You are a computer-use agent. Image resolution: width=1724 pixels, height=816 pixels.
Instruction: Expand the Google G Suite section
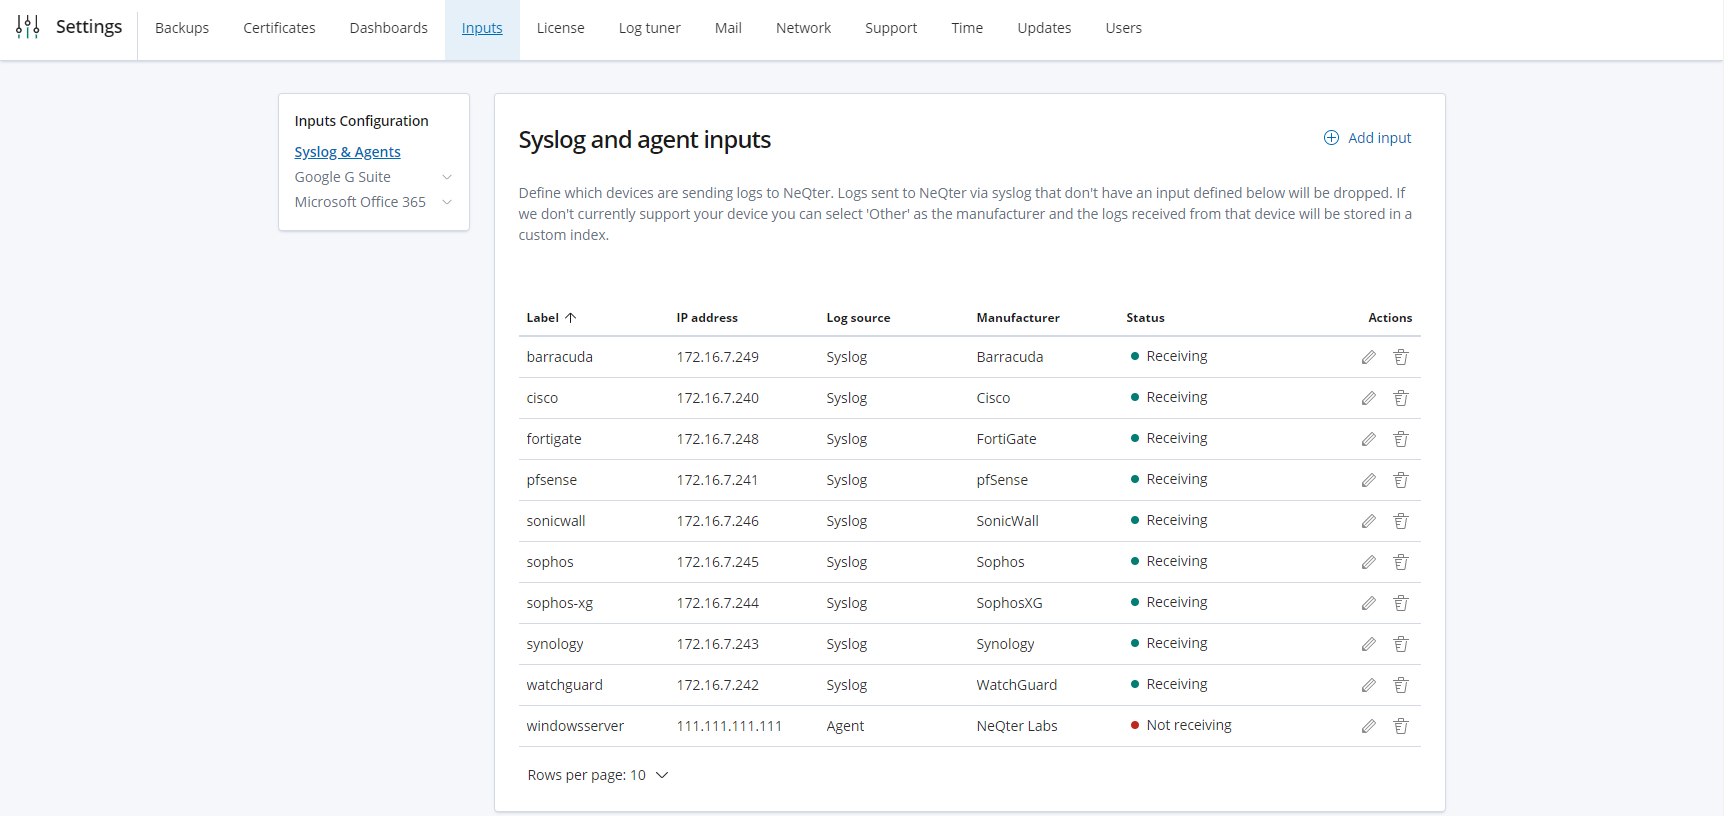coord(447,177)
